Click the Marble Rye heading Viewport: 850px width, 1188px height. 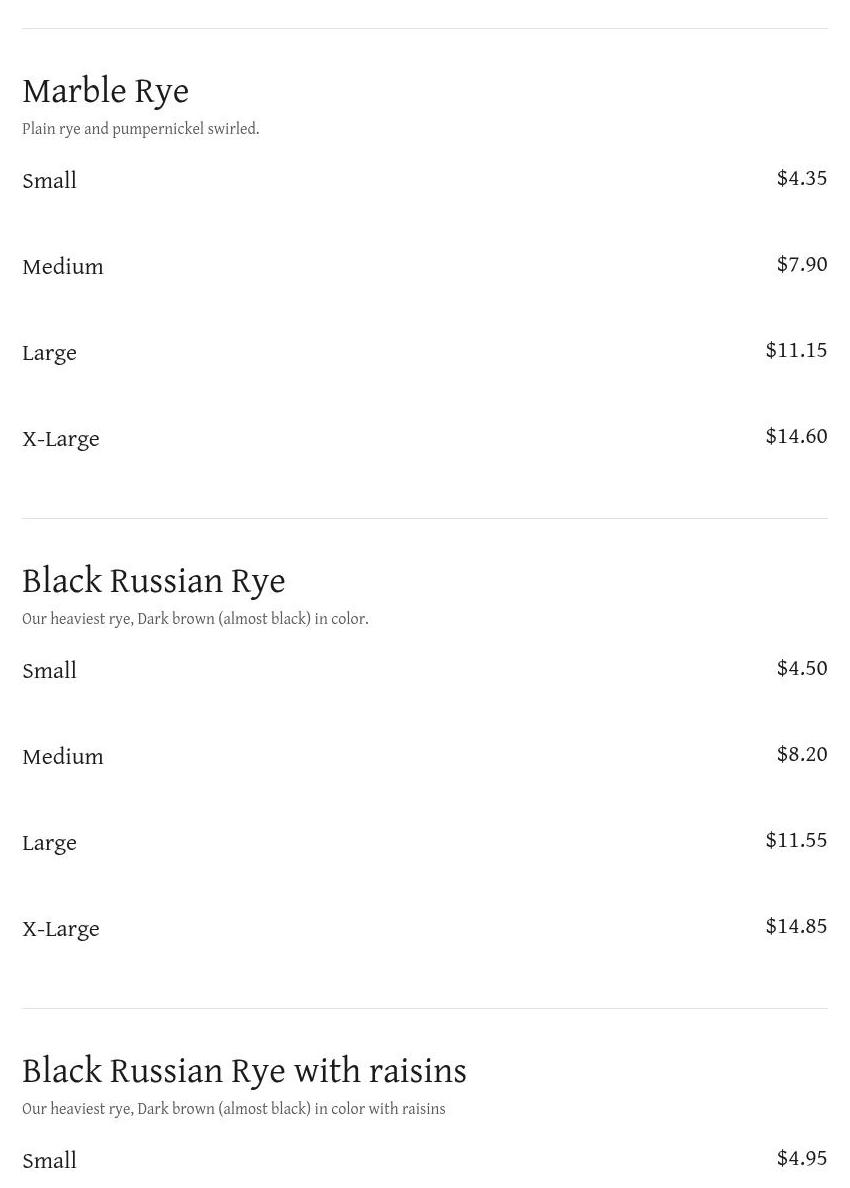pos(105,92)
